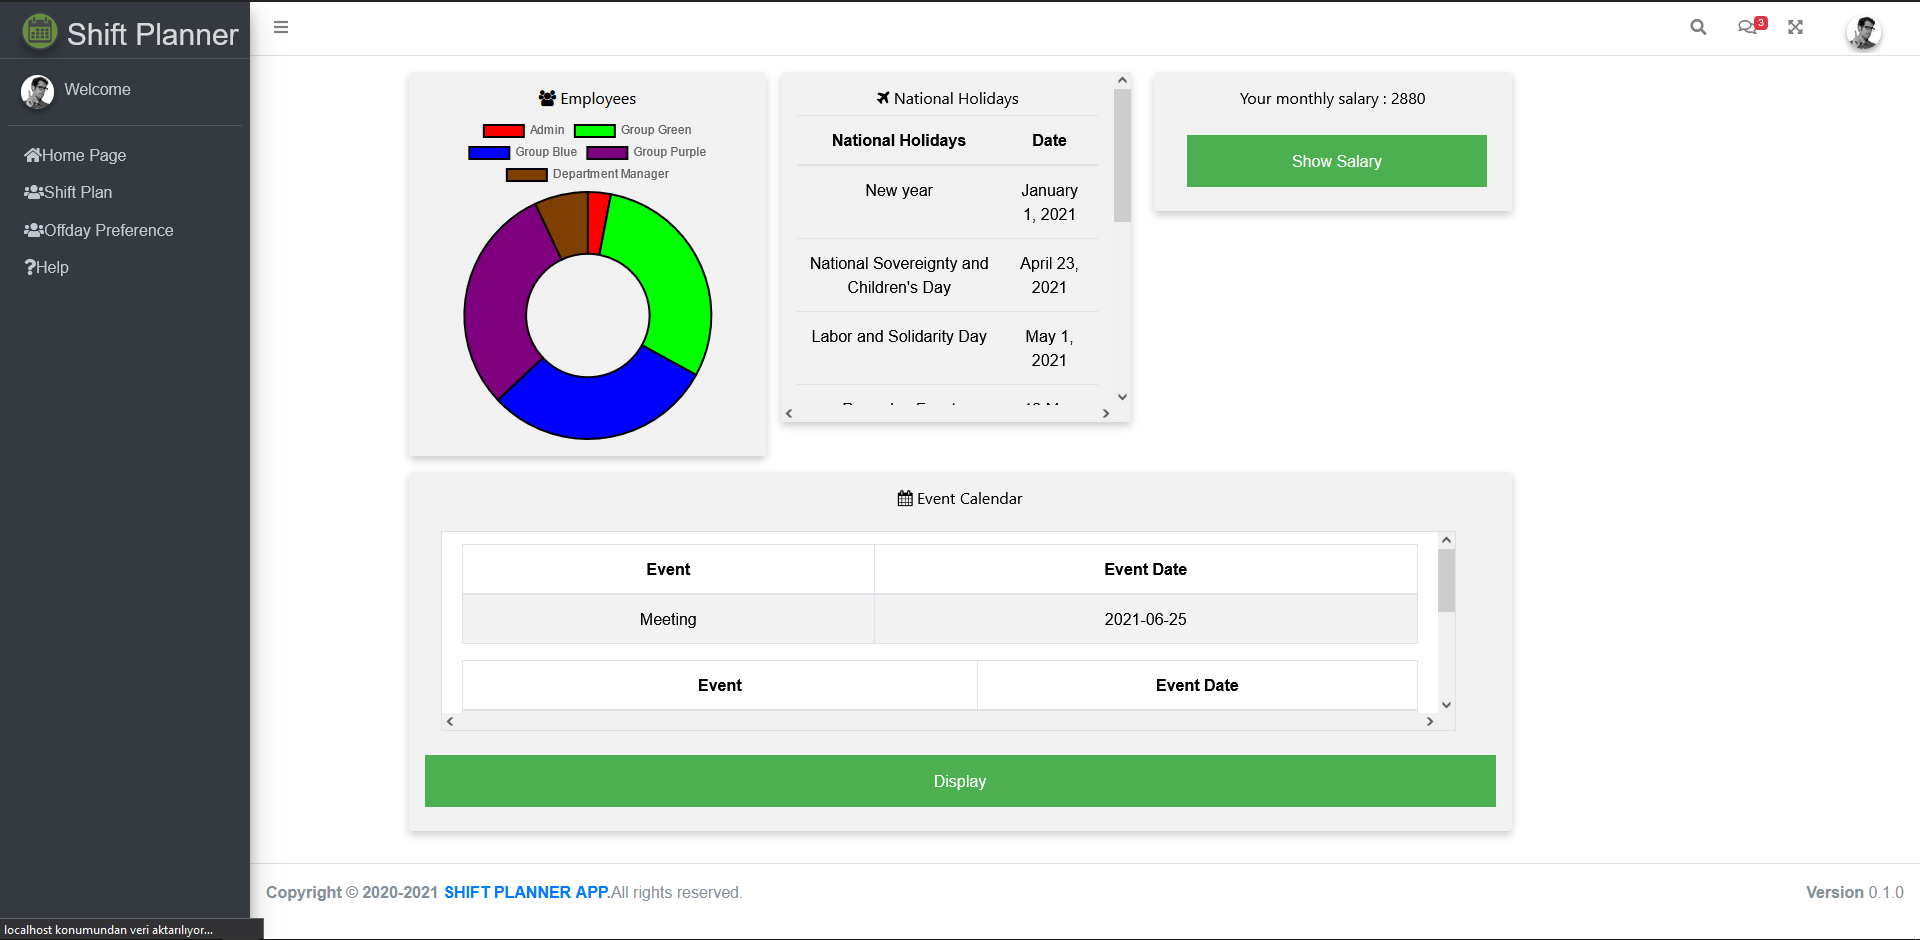This screenshot has width=1920, height=940.
Task: Navigate to Offday Preference
Action: (107, 230)
